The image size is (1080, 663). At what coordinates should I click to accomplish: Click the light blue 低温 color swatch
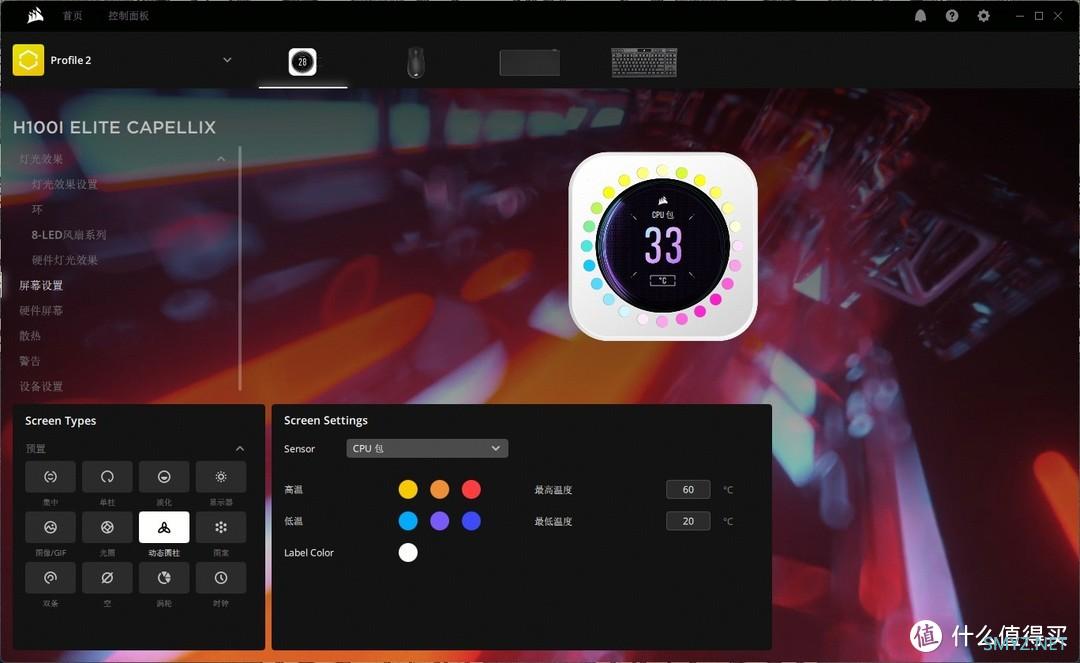tap(408, 521)
